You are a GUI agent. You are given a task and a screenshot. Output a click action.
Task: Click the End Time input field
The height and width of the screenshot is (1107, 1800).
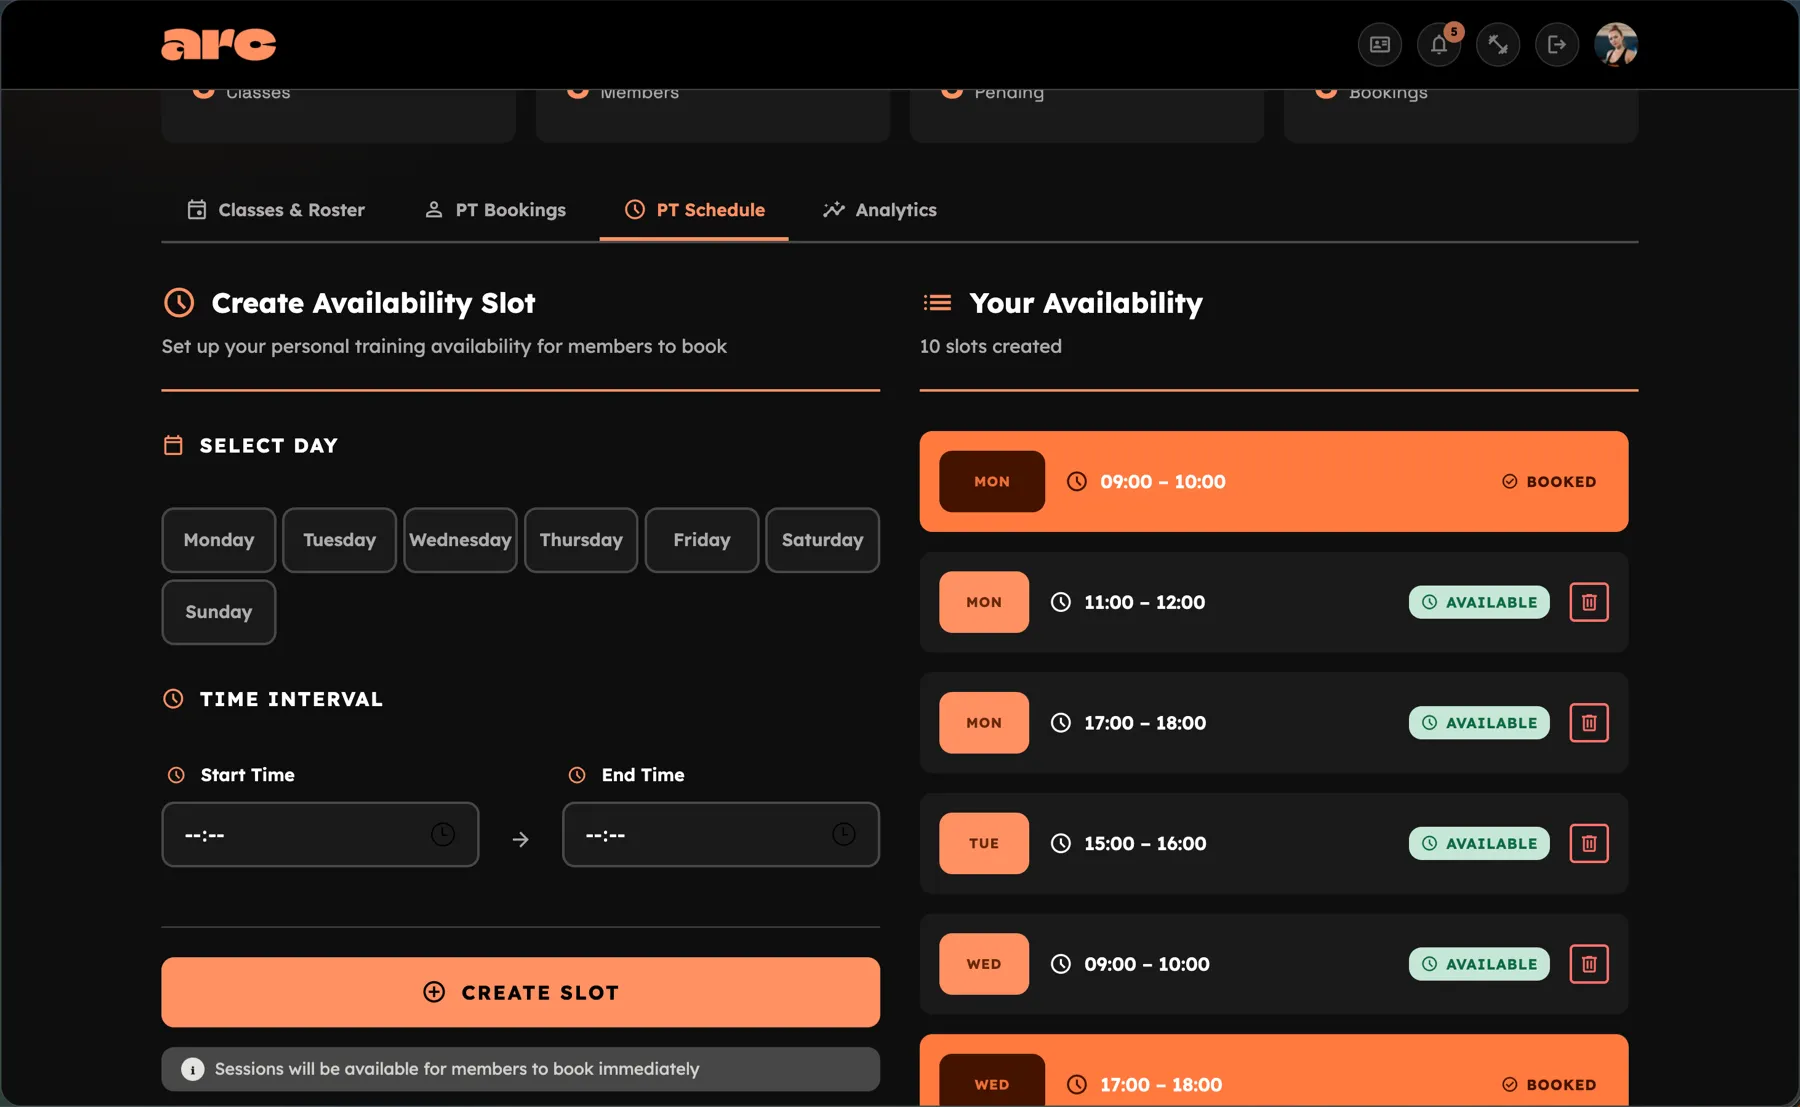pos(721,834)
